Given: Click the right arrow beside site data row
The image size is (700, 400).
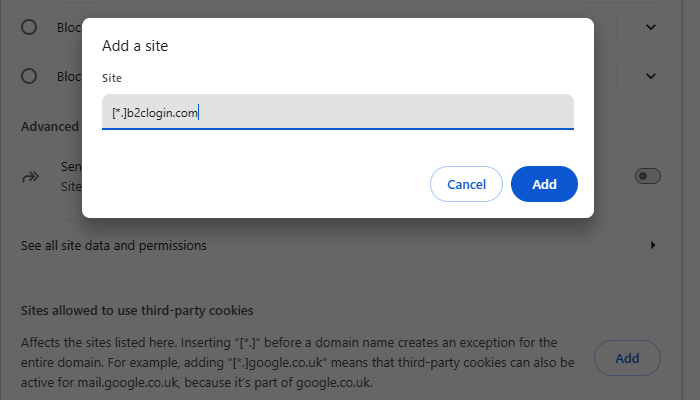Looking at the screenshot, I should [x=653, y=245].
